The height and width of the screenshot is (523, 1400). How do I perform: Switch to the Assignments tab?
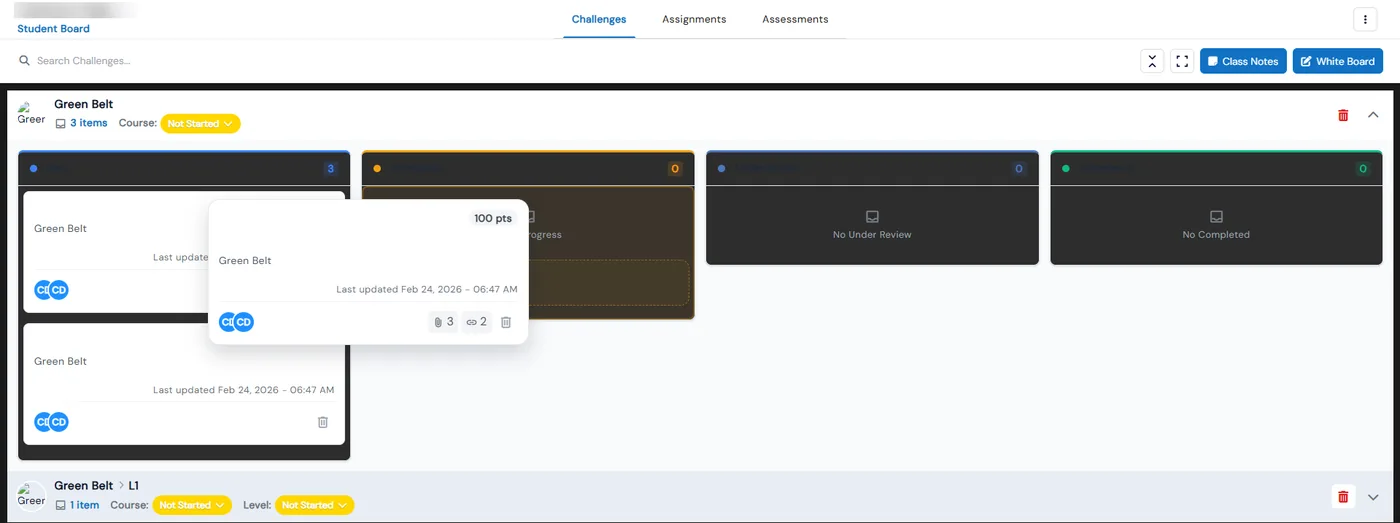click(x=694, y=19)
